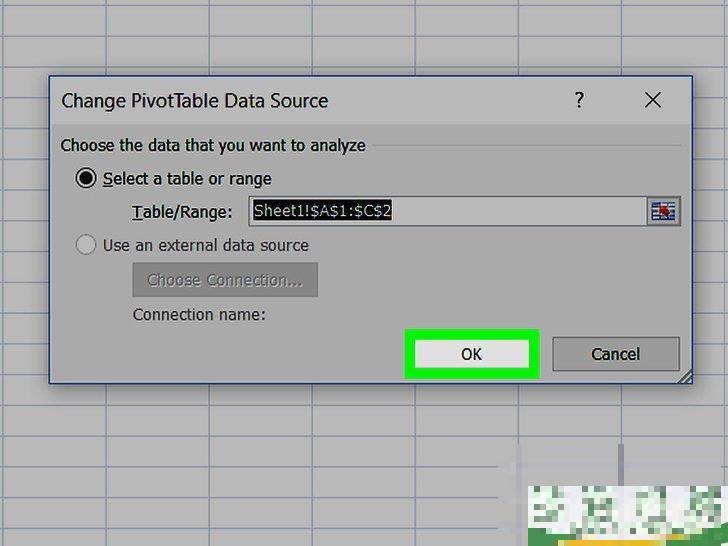
Task: Click the collapse dialog range selector icon
Action: coord(663,211)
